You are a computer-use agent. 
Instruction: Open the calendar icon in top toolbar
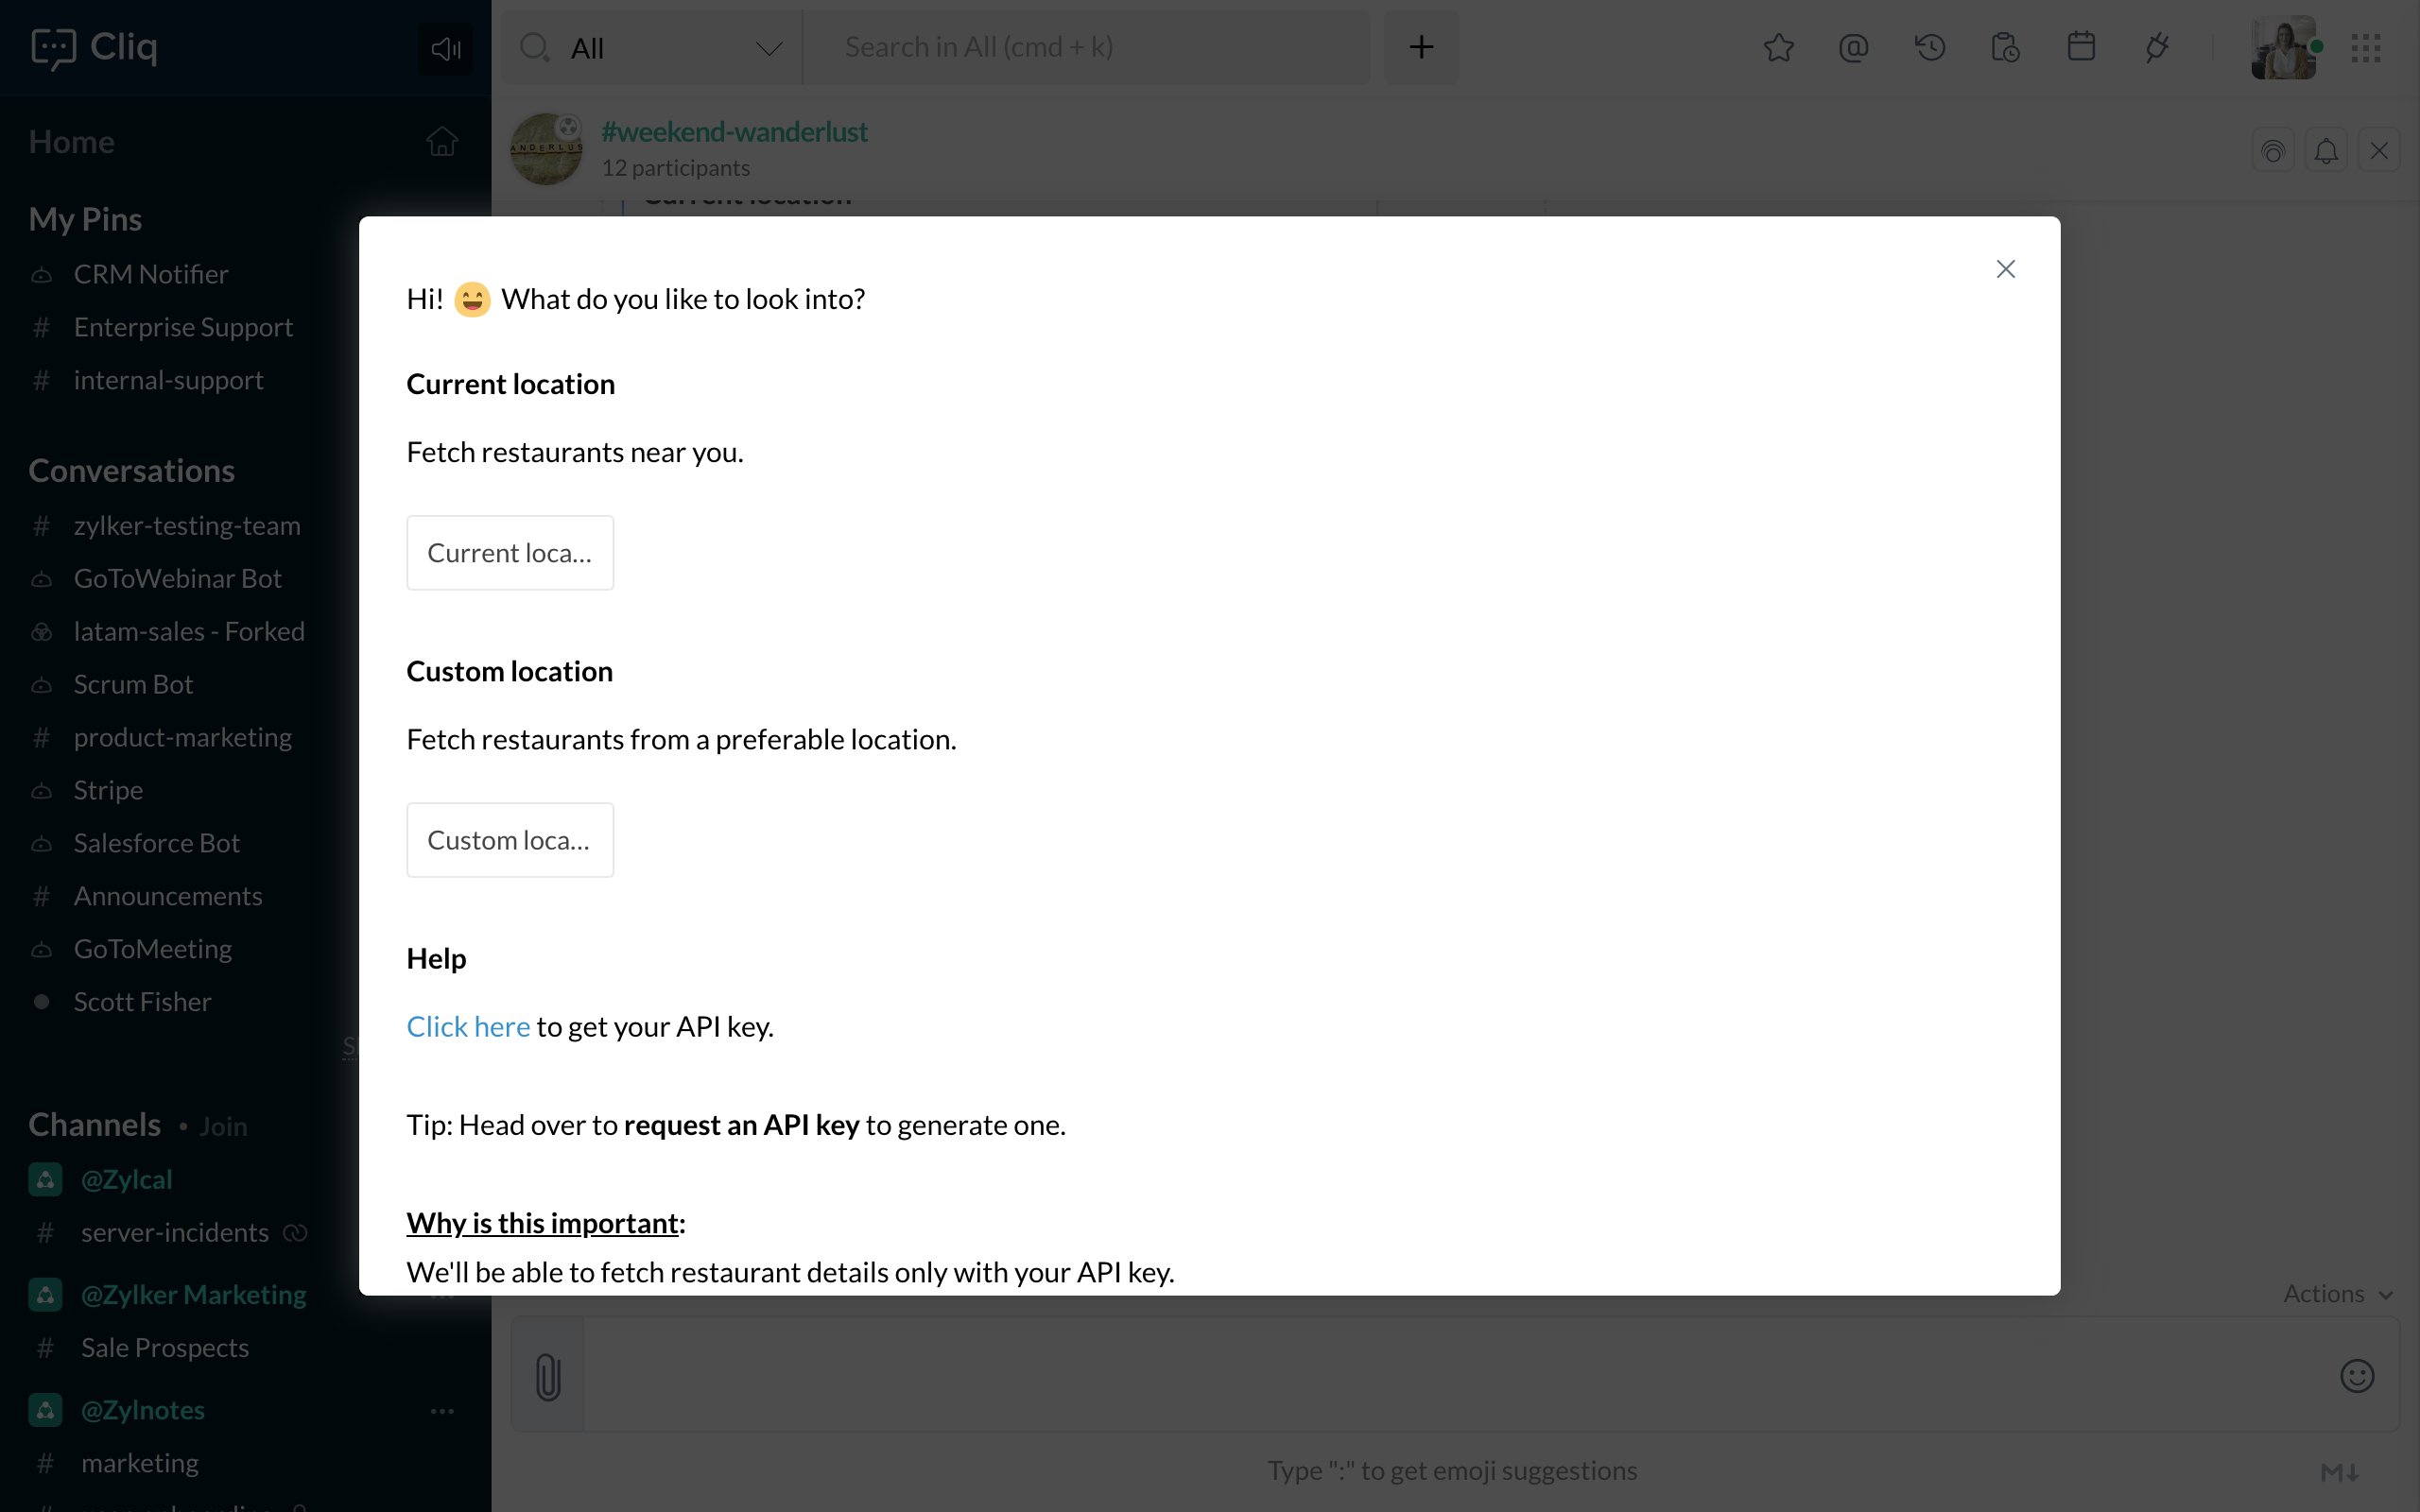[x=2081, y=47]
